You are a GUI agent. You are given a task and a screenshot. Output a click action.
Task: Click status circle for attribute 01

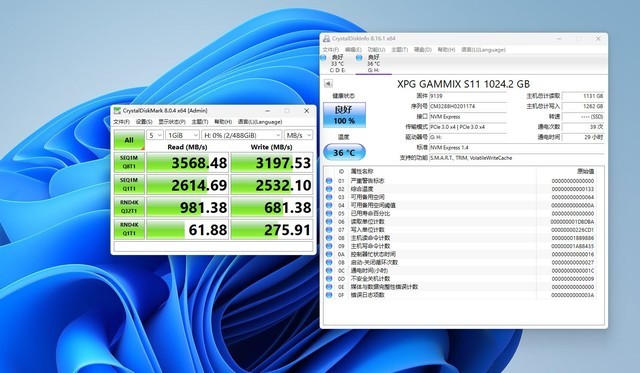329,181
